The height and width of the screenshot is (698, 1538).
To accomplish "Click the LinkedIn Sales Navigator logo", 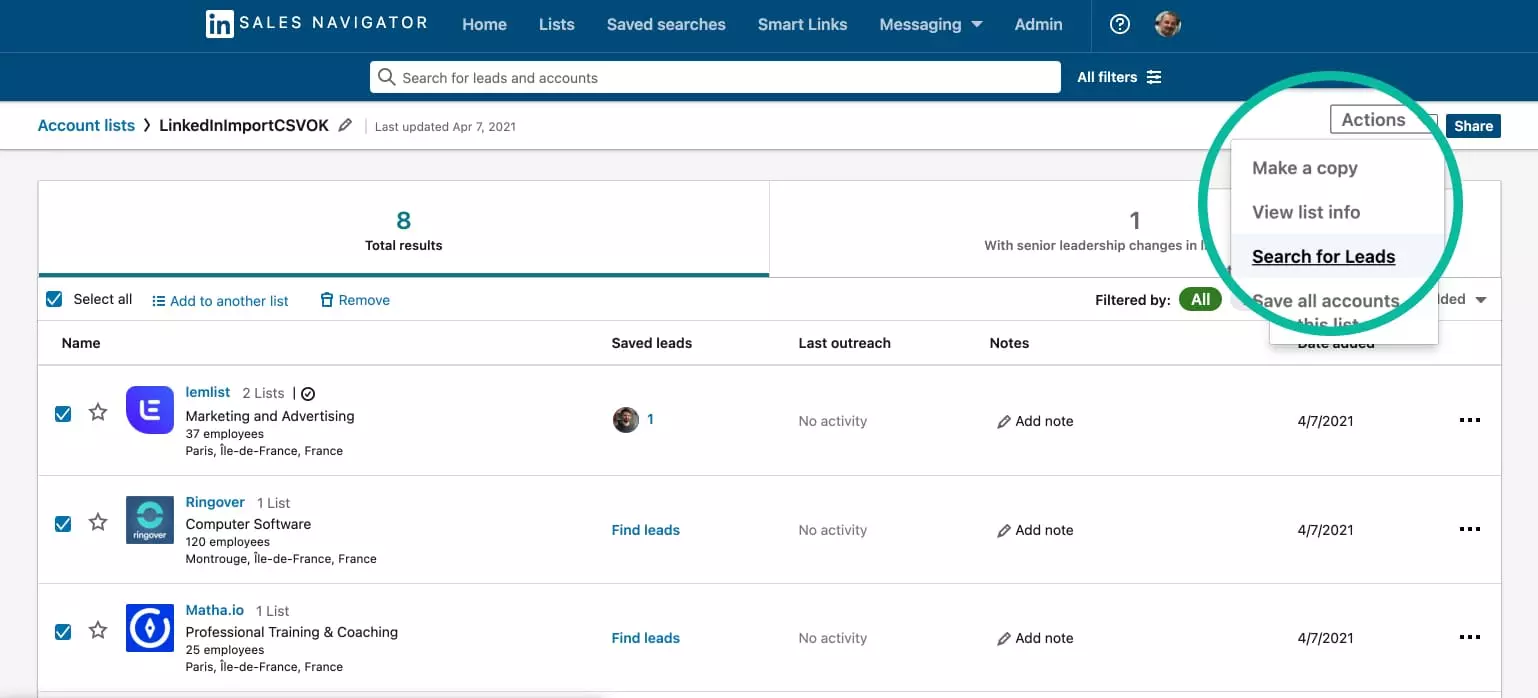I will pyautogui.click(x=316, y=24).
